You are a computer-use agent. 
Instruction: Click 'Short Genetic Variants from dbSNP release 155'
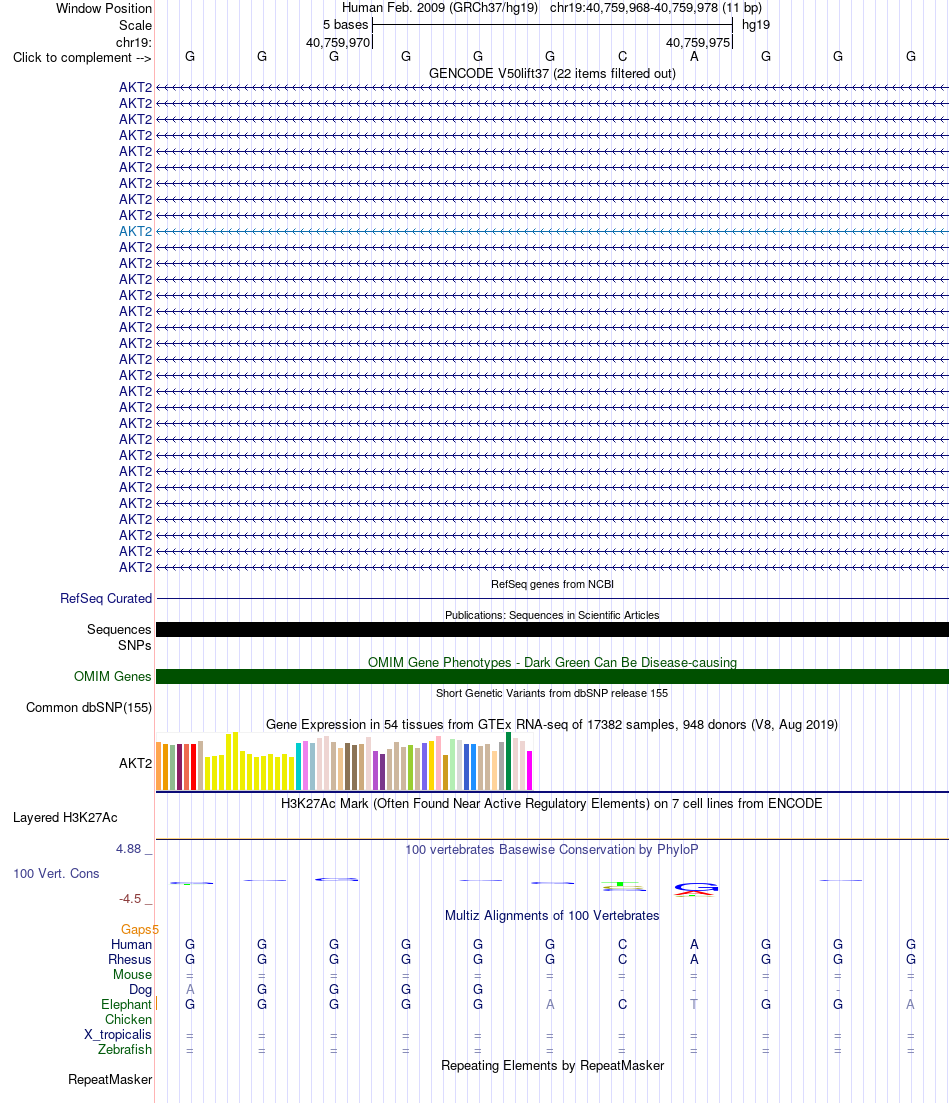[552, 694]
